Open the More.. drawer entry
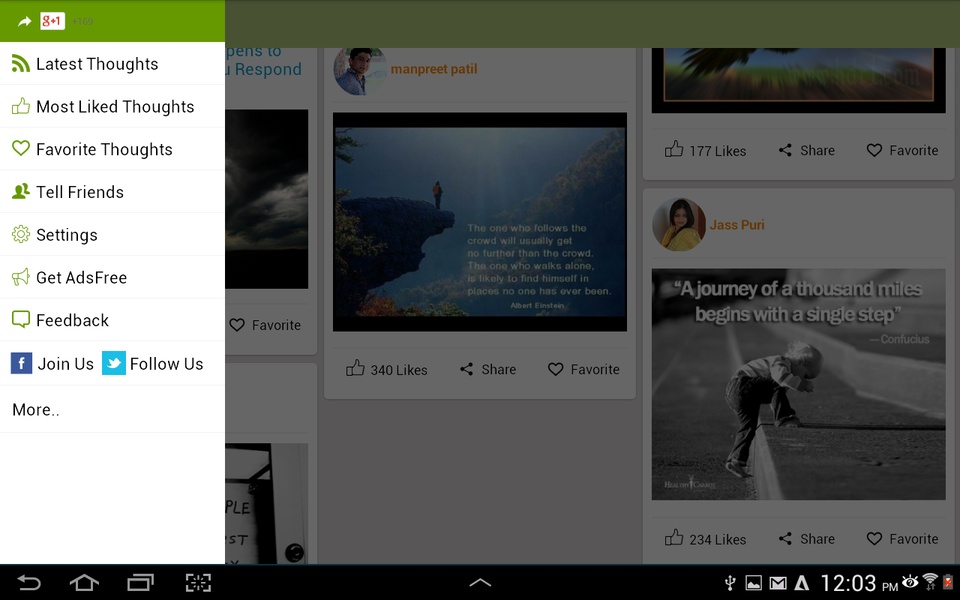Viewport: 960px width, 600px height. coord(113,410)
